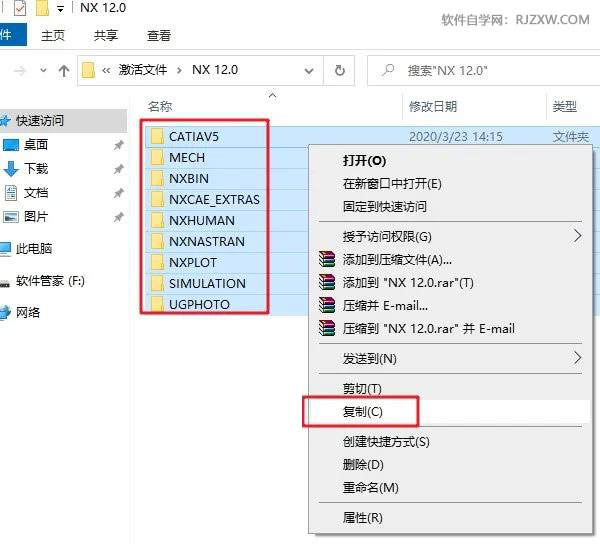Click the CATIAV5 folder icon

pos(157,136)
